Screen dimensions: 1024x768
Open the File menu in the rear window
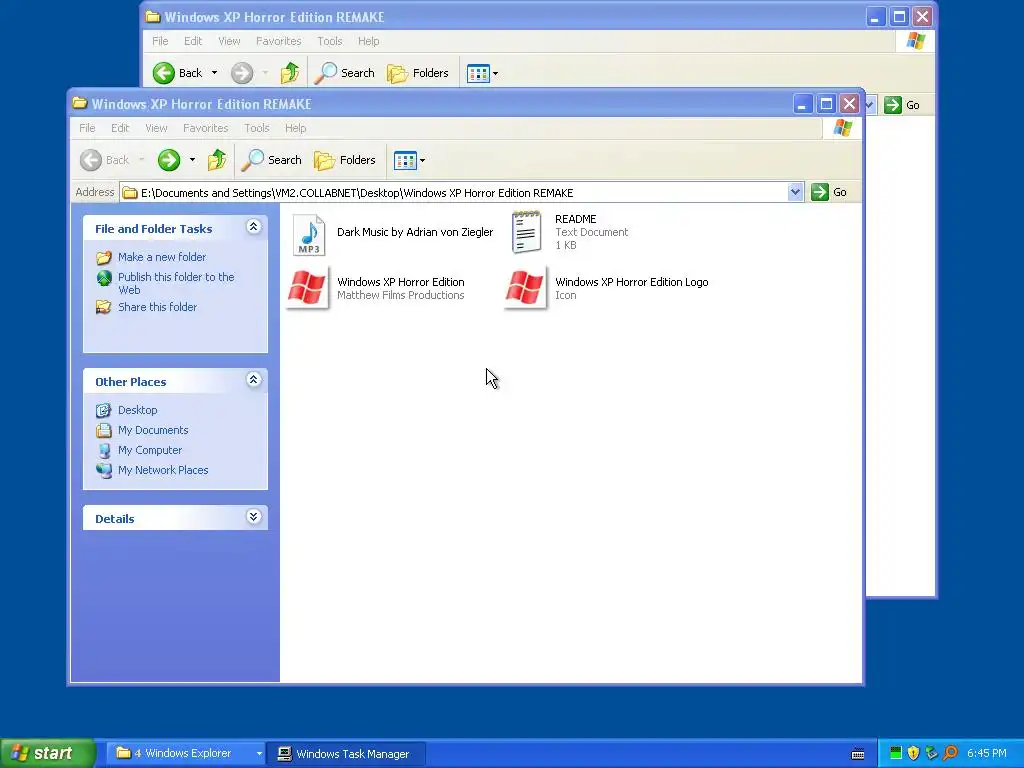tap(160, 41)
